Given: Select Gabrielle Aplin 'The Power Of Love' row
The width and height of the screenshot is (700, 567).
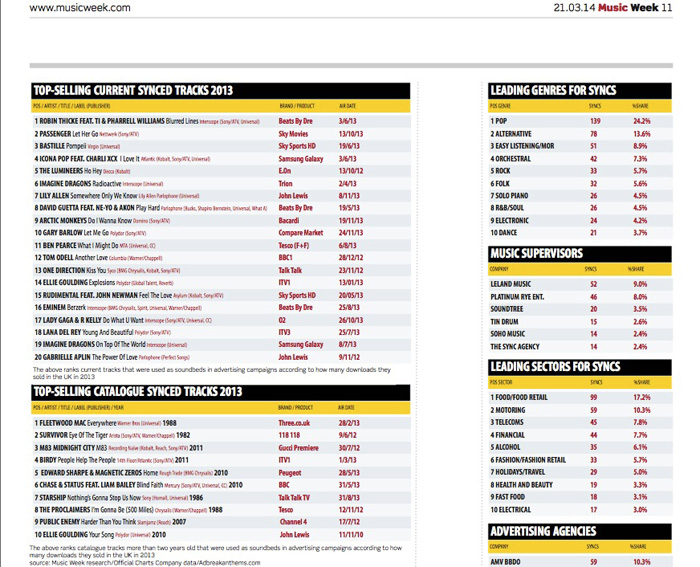Looking at the screenshot, I should click(x=221, y=357).
